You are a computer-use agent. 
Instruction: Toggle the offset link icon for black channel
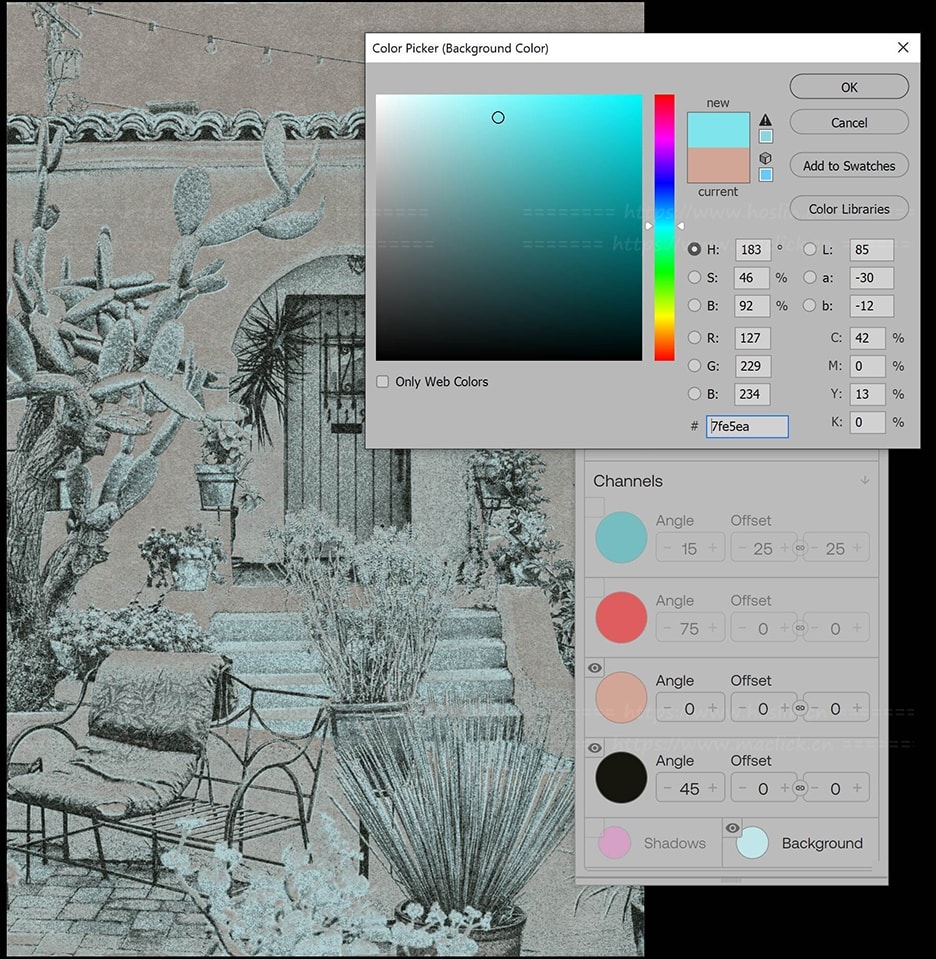click(800, 788)
